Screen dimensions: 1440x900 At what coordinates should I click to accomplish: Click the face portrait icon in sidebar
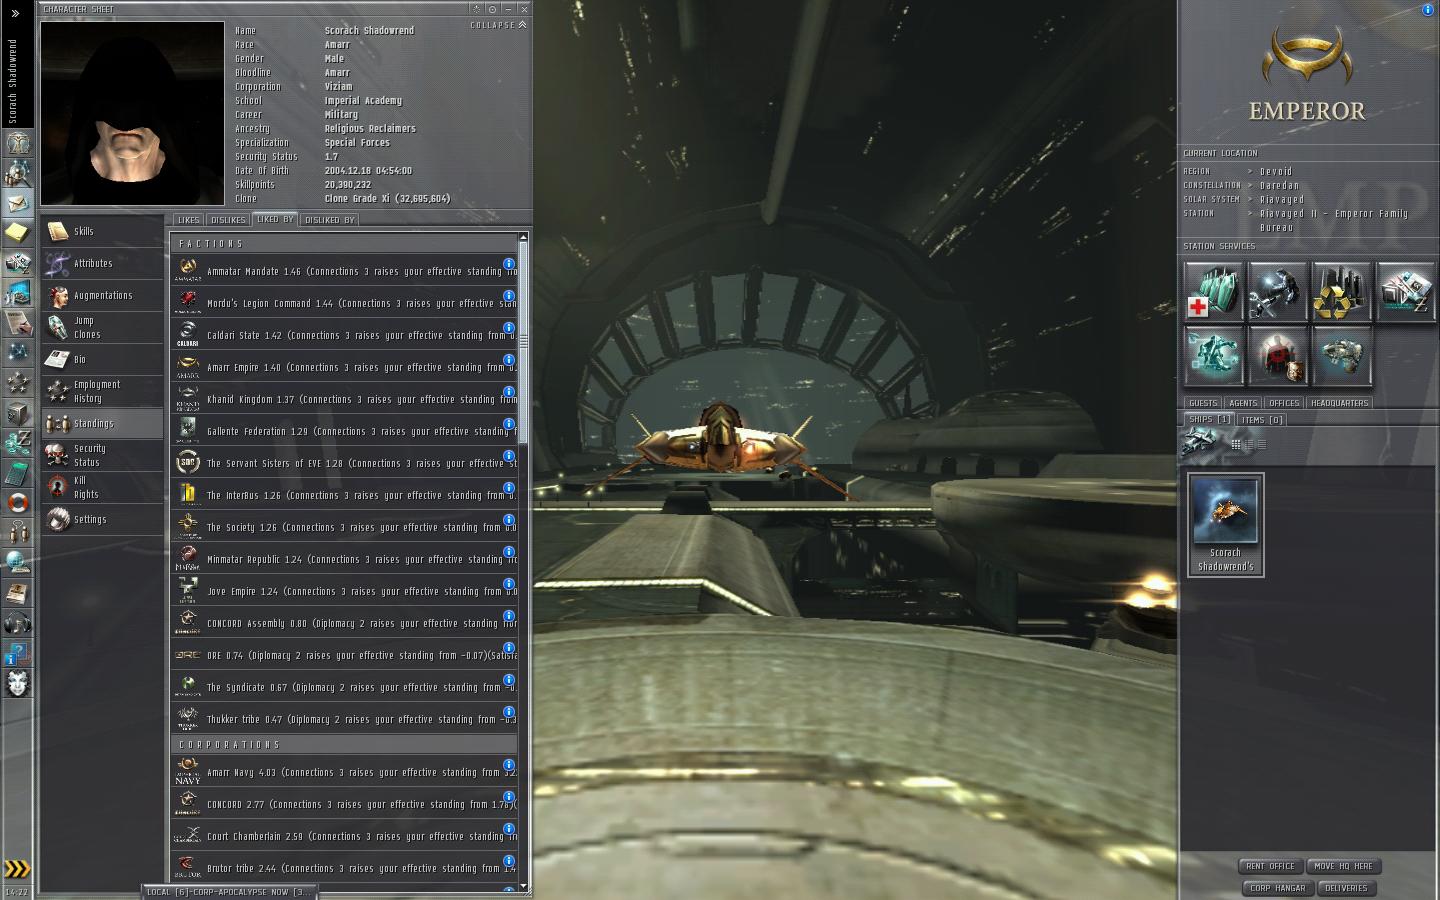click(18, 683)
